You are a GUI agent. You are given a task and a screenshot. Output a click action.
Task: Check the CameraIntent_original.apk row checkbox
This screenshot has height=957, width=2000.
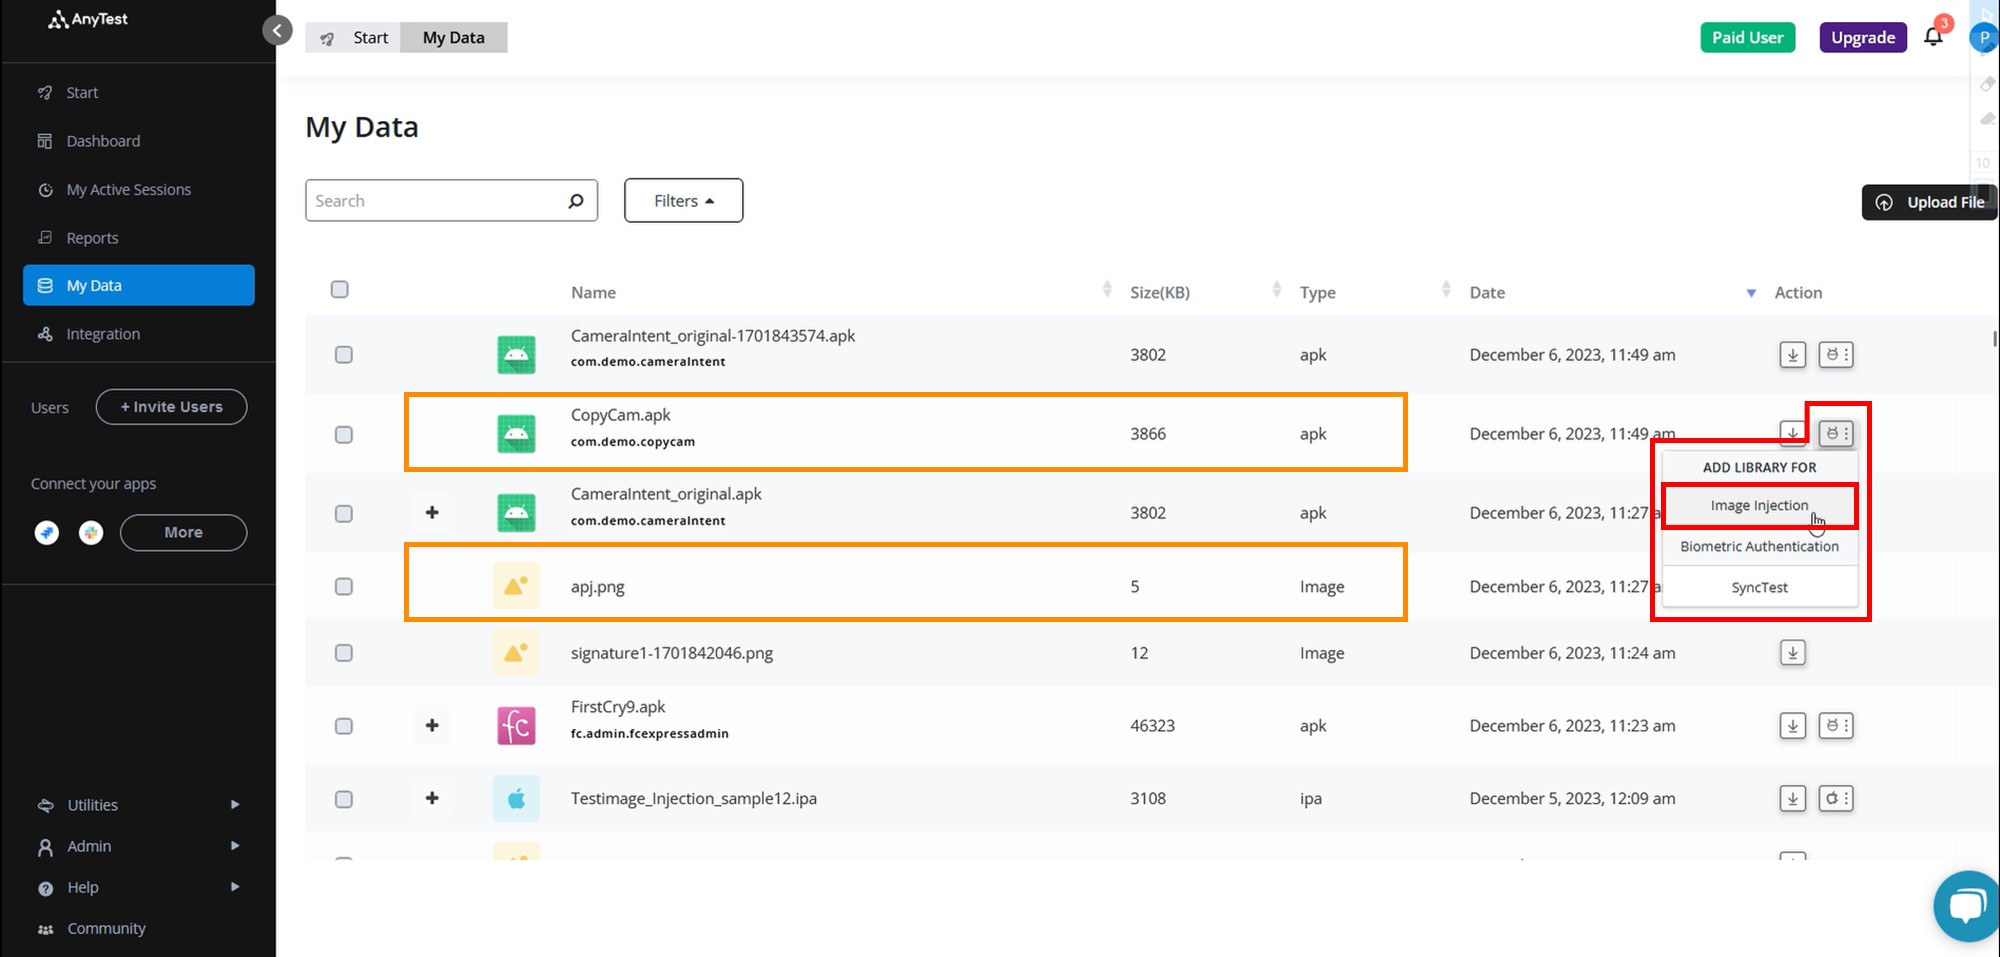344,513
